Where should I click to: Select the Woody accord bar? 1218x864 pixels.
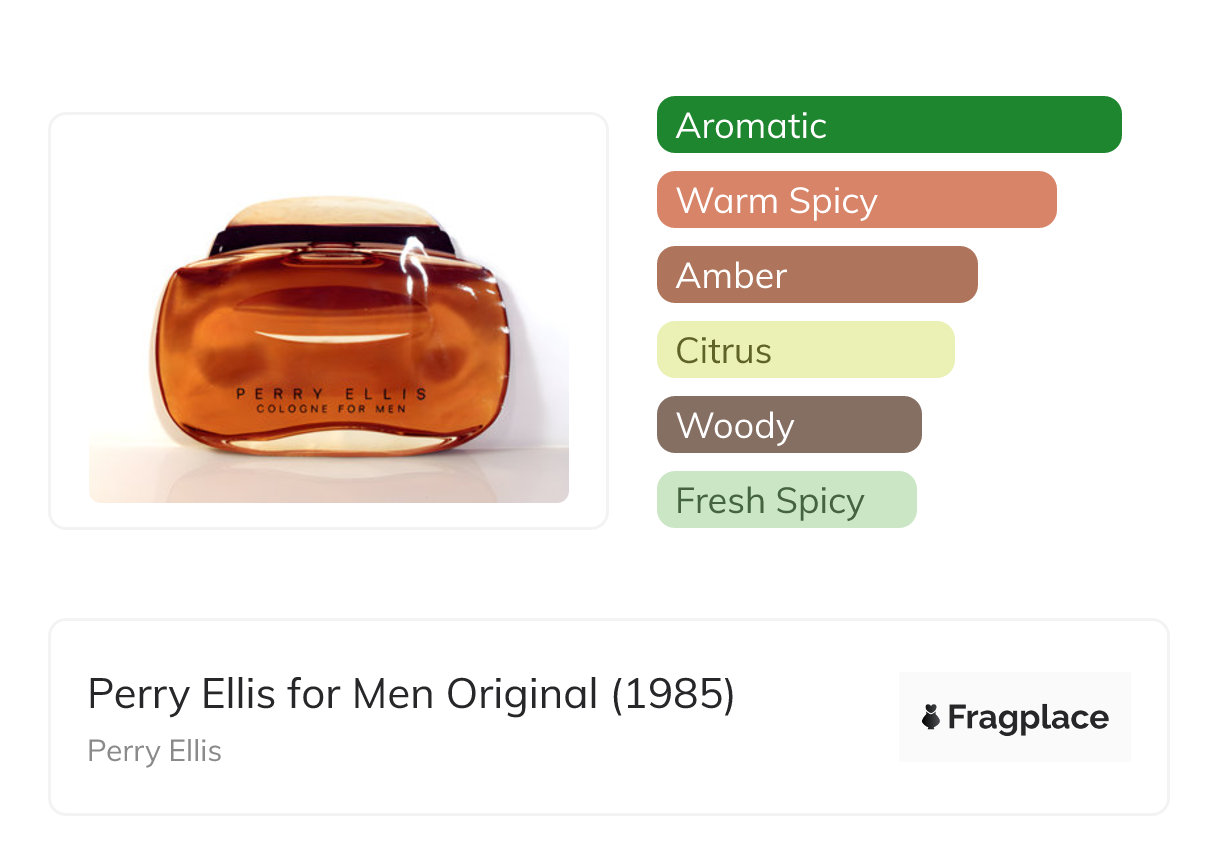(x=788, y=425)
